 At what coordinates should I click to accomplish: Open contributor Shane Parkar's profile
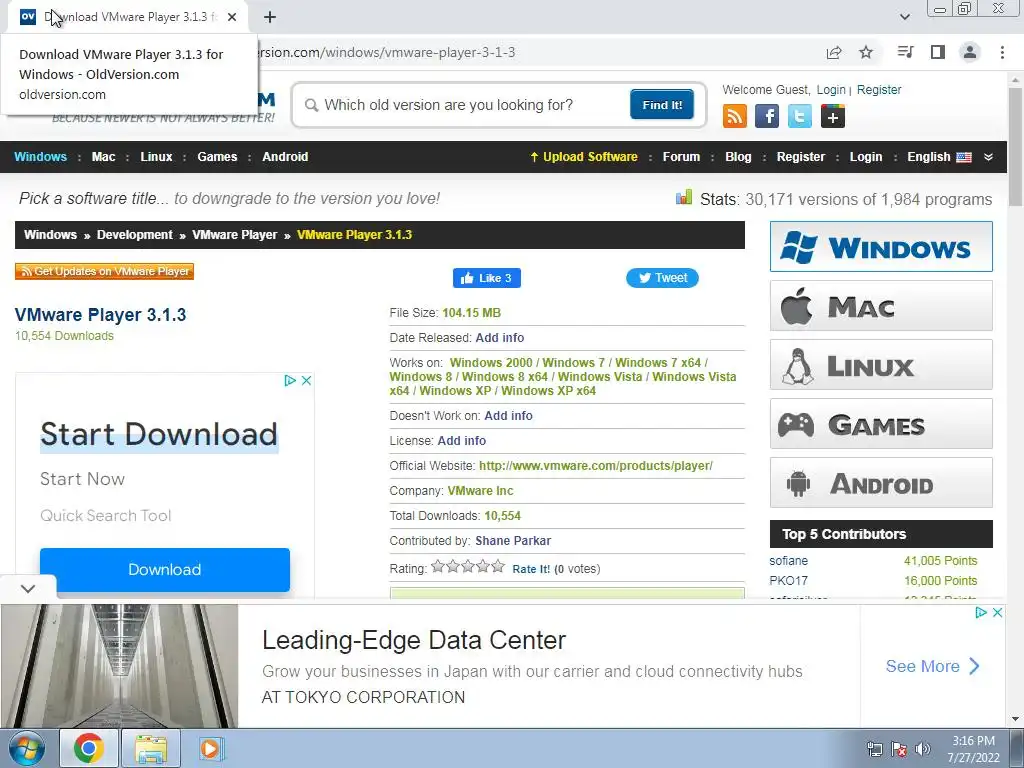[x=513, y=541]
